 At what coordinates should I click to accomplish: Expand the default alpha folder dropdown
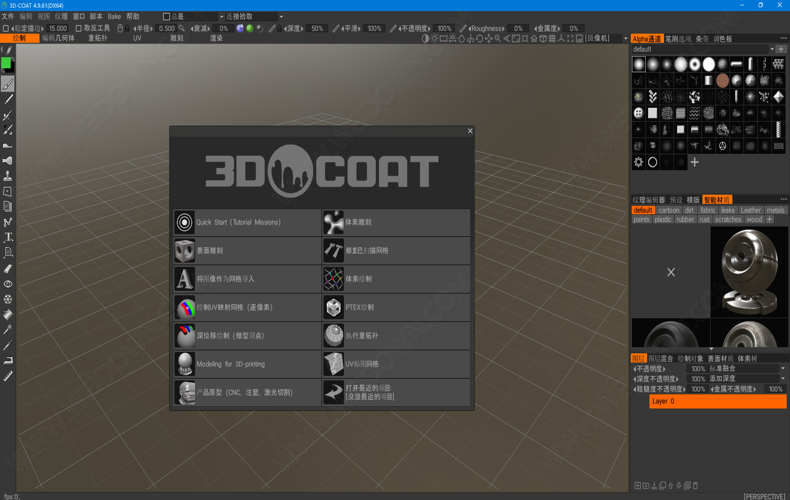[x=772, y=49]
